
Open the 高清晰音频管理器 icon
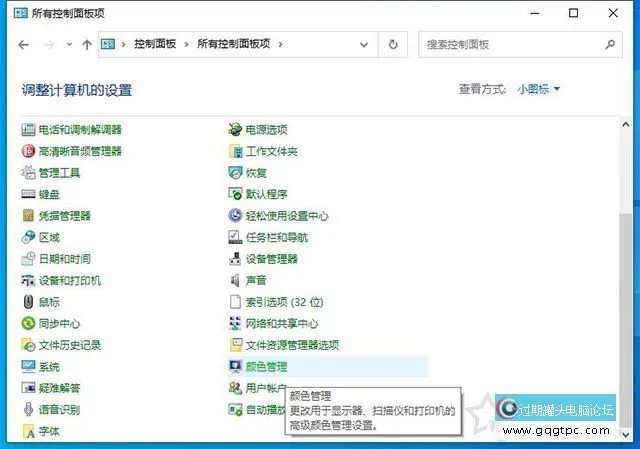click(x=28, y=151)
